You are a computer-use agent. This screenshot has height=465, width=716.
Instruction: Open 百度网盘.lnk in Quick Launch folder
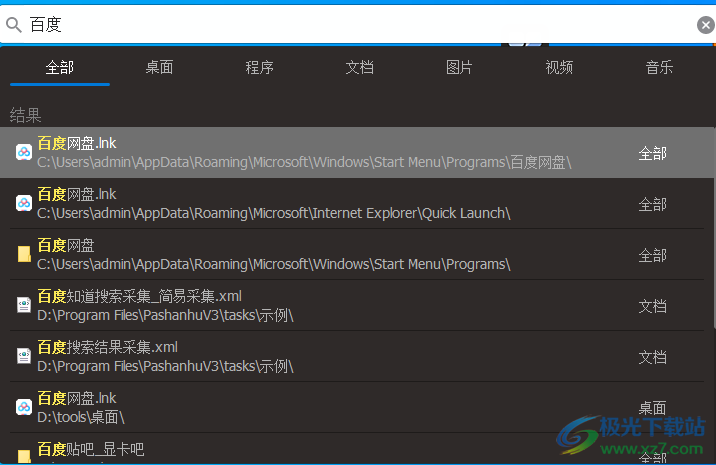tap(357, 203)
